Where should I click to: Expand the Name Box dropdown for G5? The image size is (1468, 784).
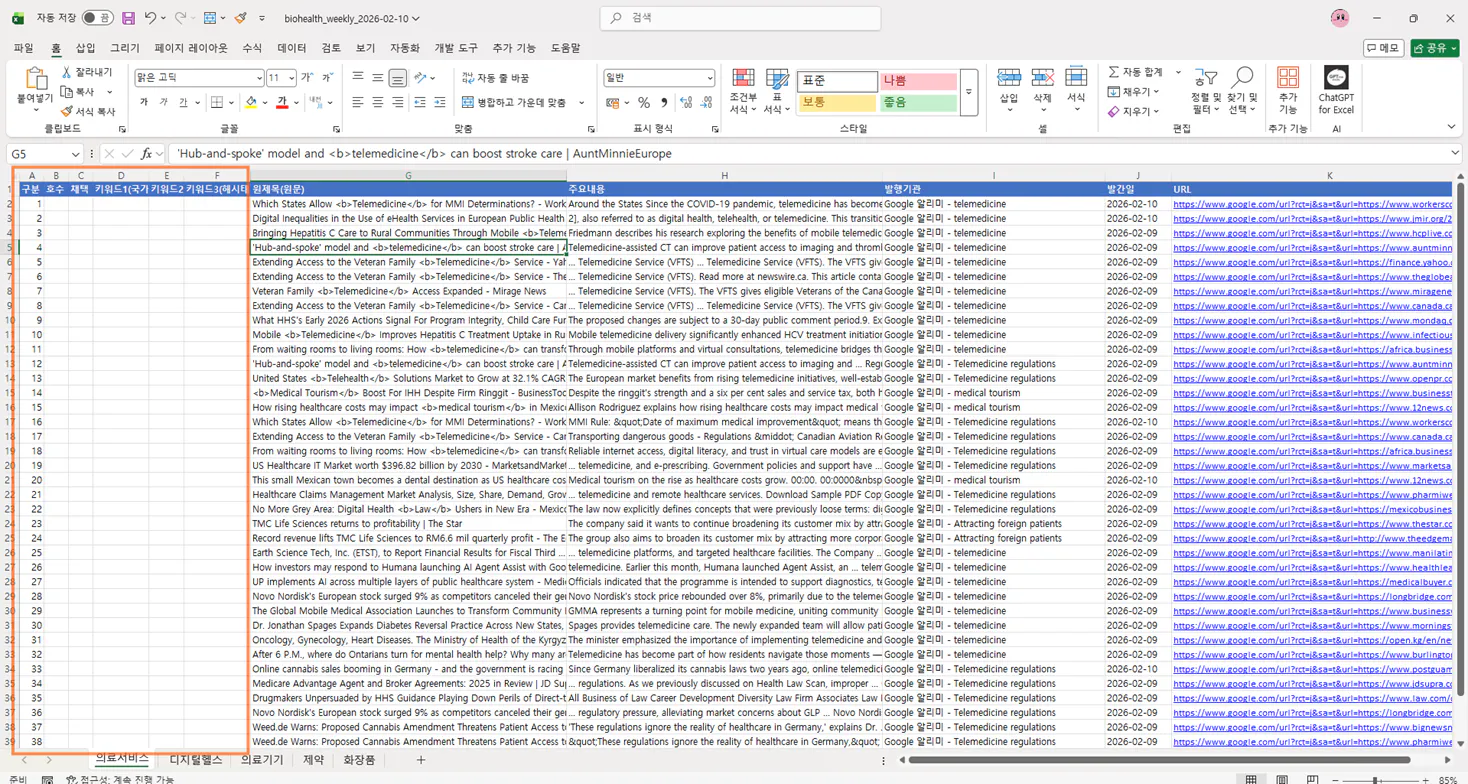(x=75, y=154)
